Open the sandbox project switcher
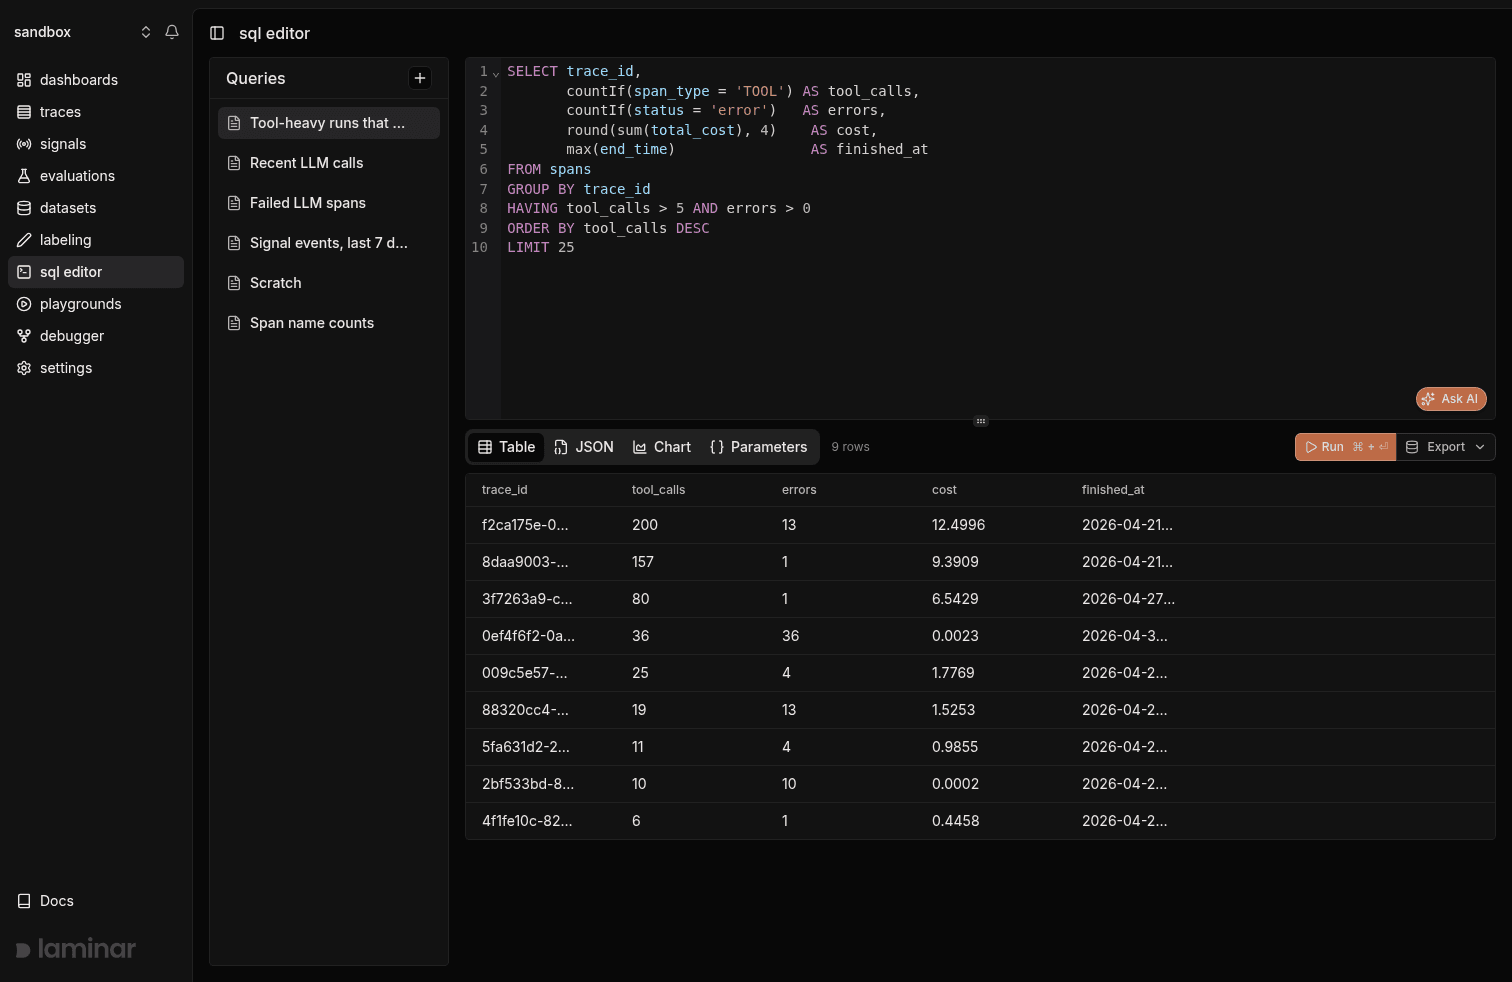Screen dimensions: 1512x982 pos(82,32)
